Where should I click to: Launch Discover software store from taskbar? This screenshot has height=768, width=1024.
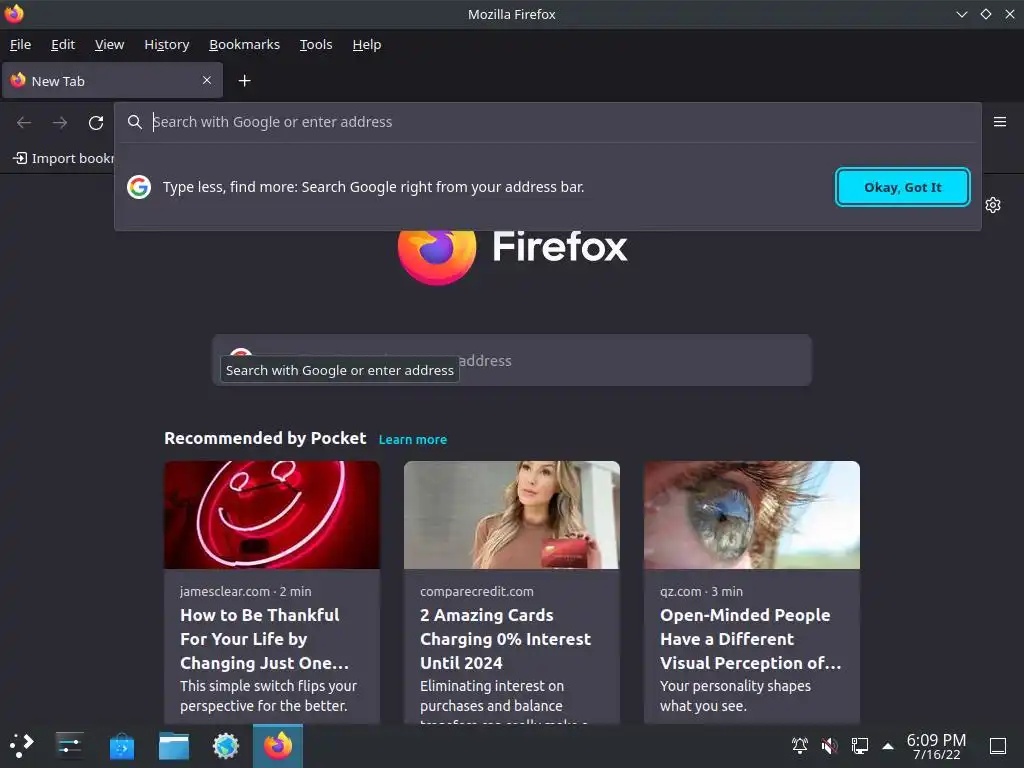coord(121,746)
